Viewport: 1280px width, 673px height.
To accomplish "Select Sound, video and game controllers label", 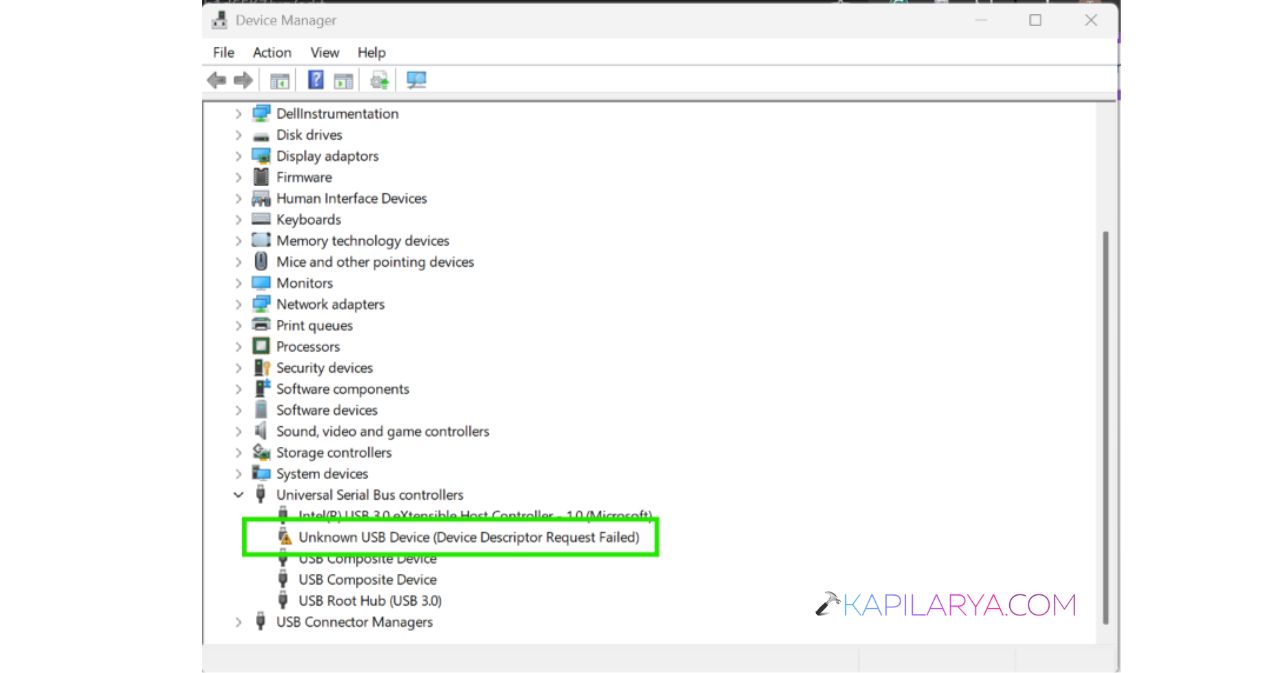I will (x=383, y=431).
